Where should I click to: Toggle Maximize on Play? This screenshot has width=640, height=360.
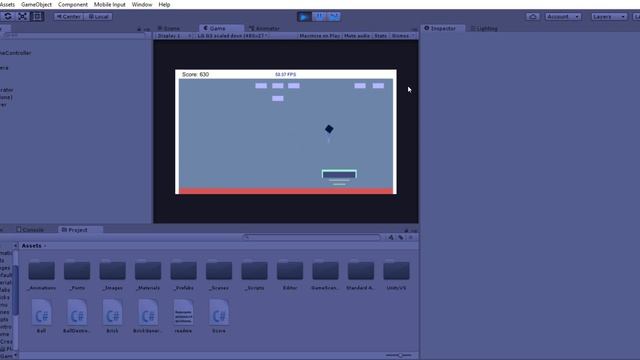pyautogui.click(x=320, y=36)
